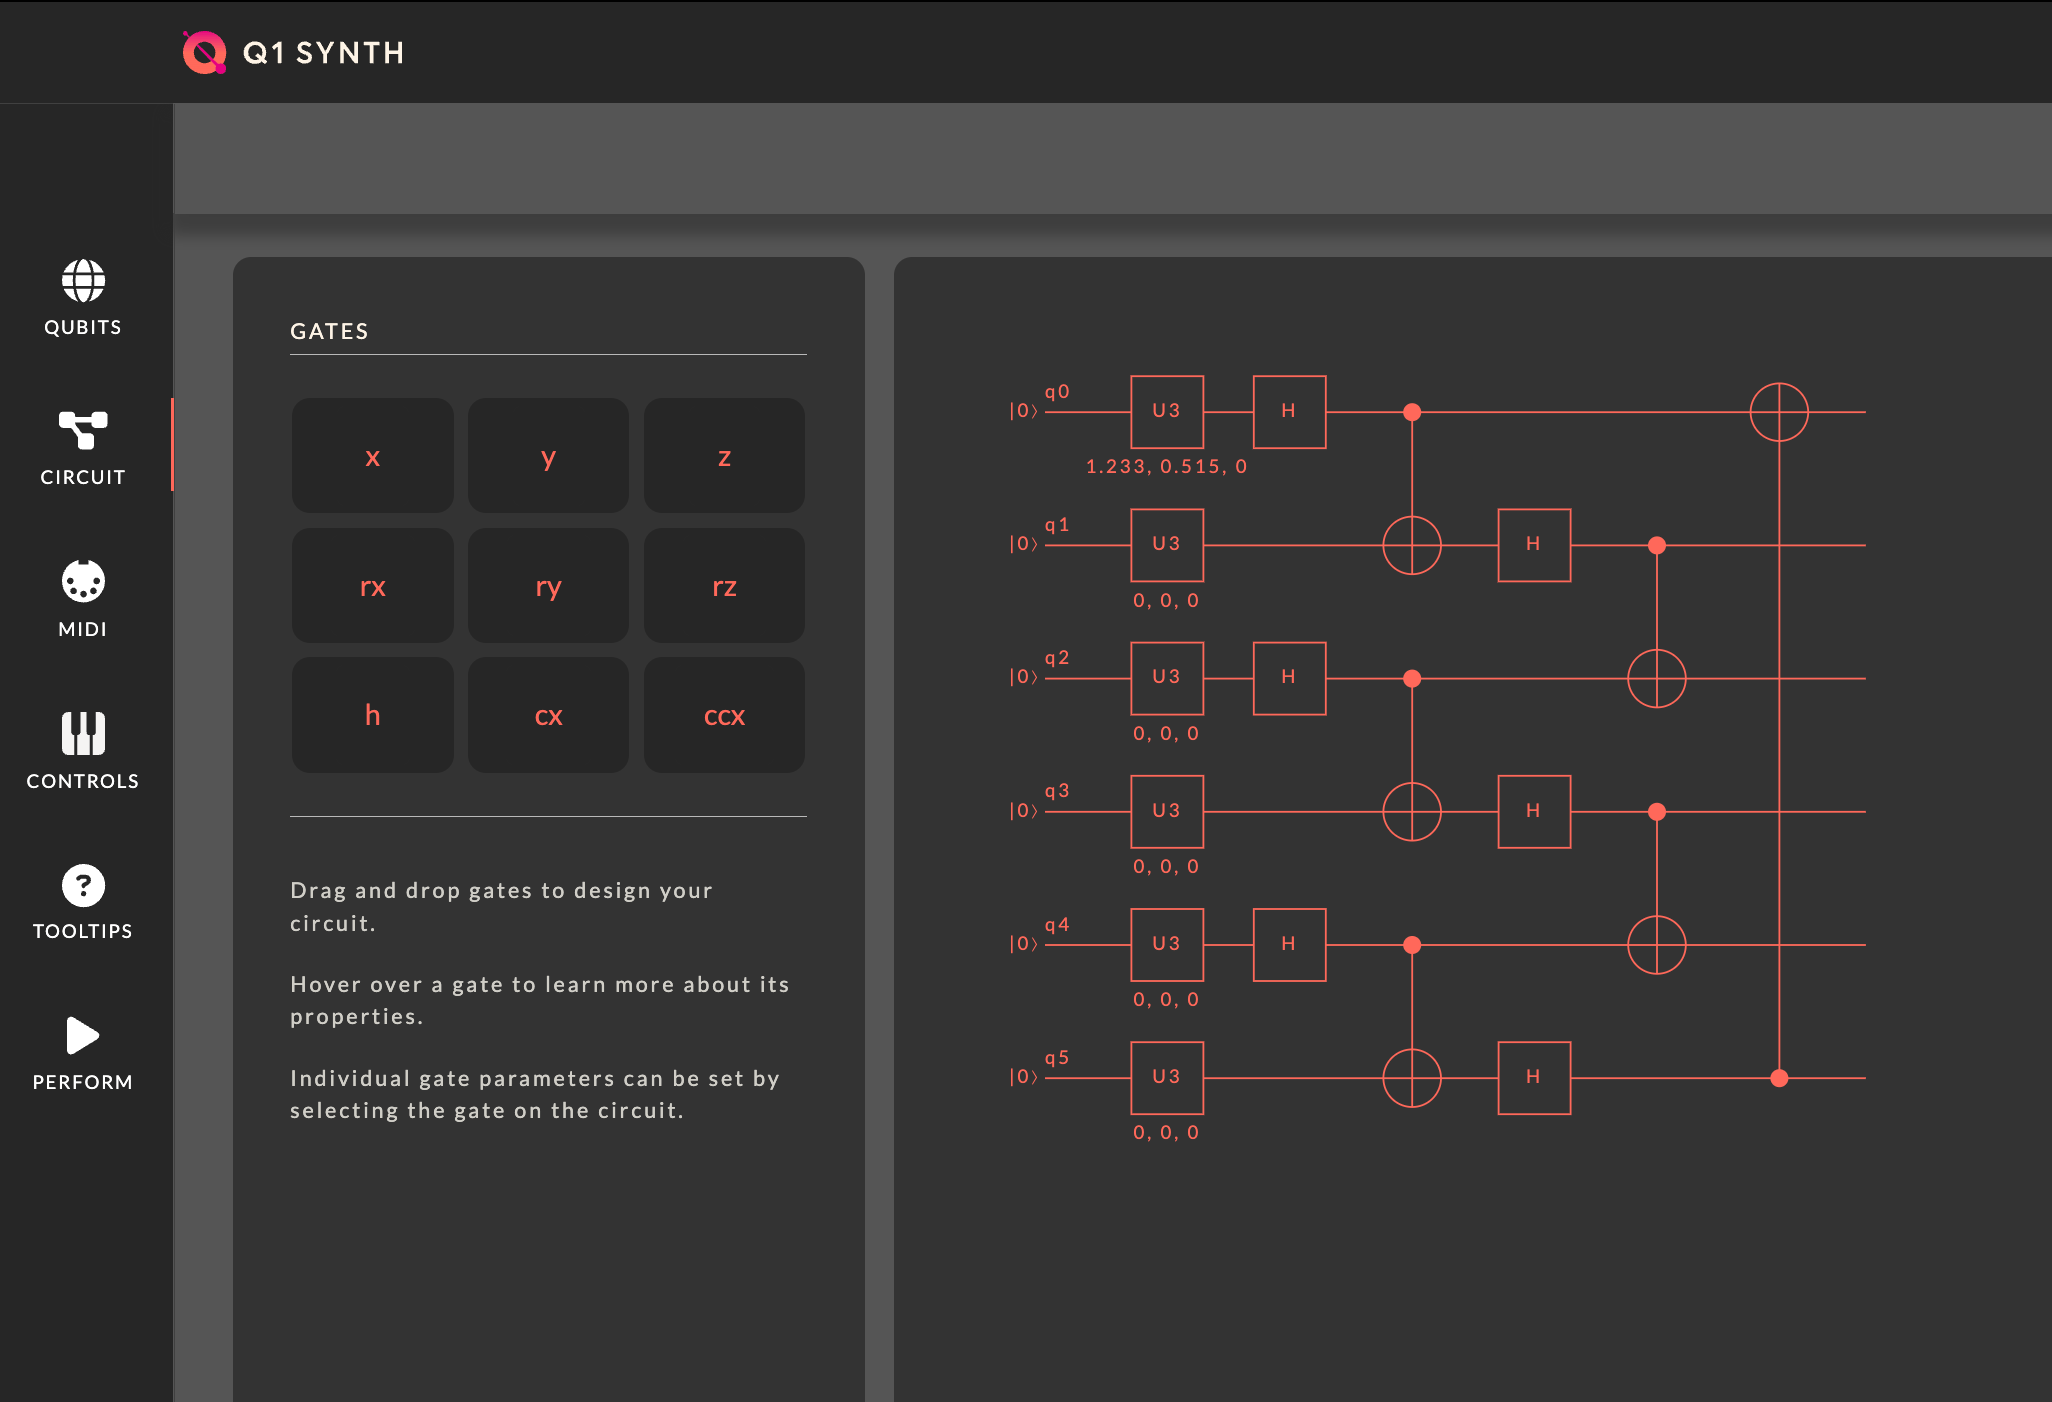Select the ccx Toffoli gate
Screen dimensions: 2052x1402
pos(724,716)
